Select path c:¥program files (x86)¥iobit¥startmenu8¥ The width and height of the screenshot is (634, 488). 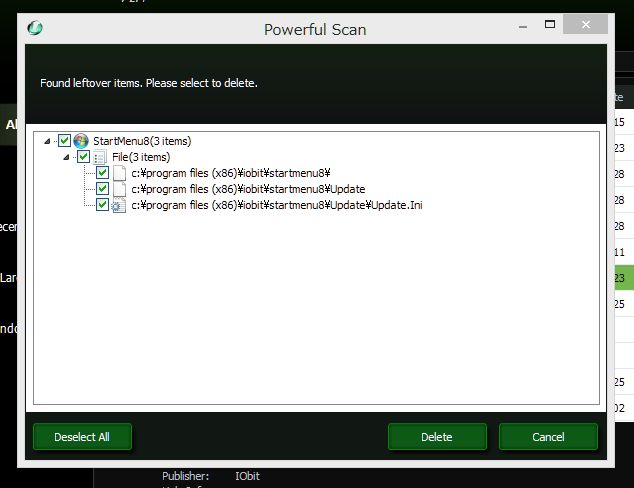pos(231,173)
